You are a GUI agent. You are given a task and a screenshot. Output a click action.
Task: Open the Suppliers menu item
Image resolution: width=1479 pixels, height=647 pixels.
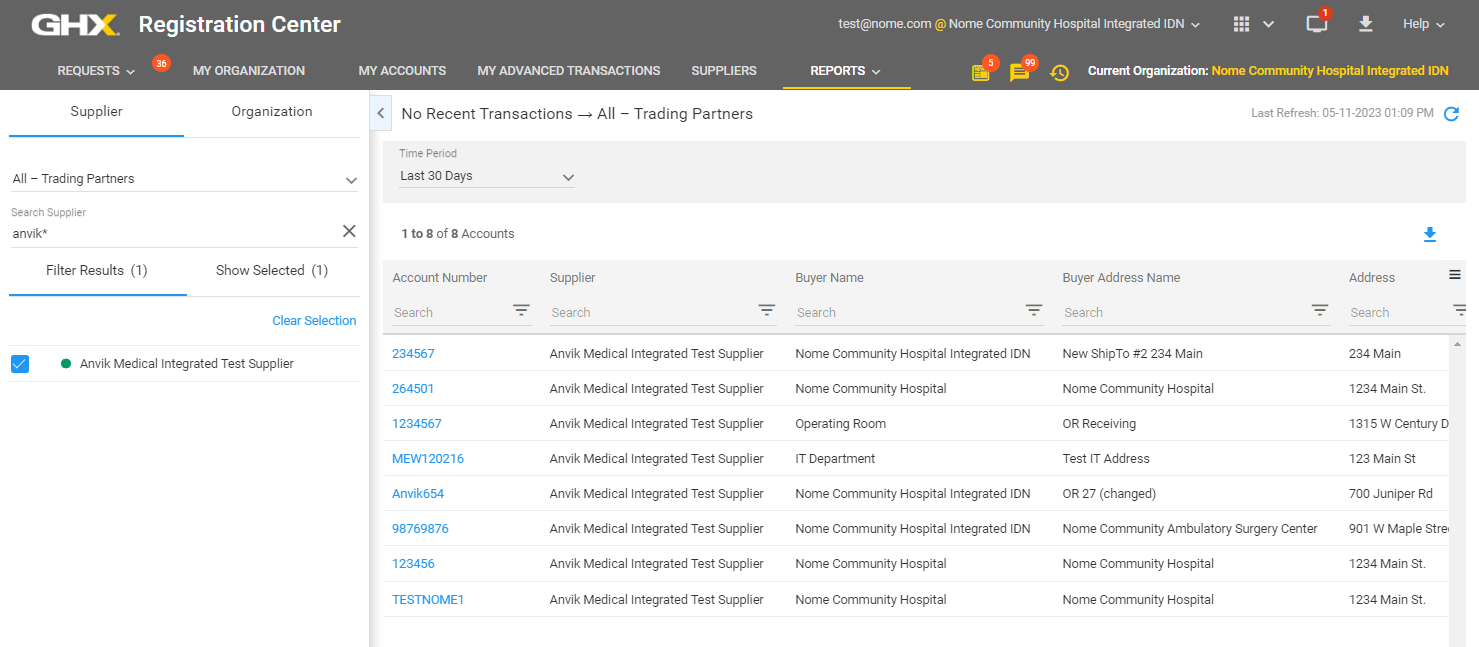(724, 71)
